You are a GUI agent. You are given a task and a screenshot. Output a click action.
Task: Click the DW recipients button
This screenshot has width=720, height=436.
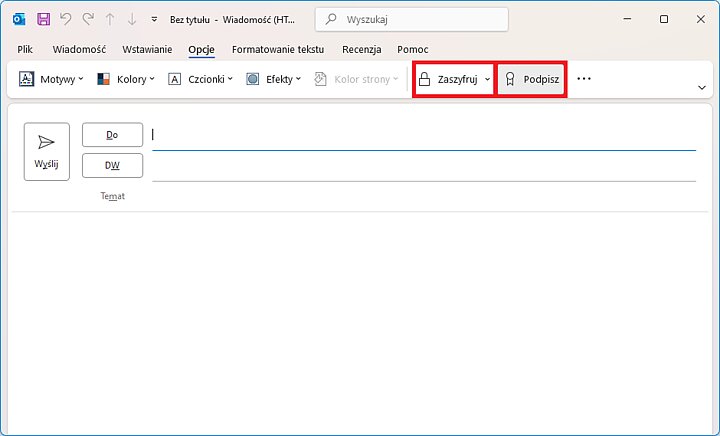(112, 165)
